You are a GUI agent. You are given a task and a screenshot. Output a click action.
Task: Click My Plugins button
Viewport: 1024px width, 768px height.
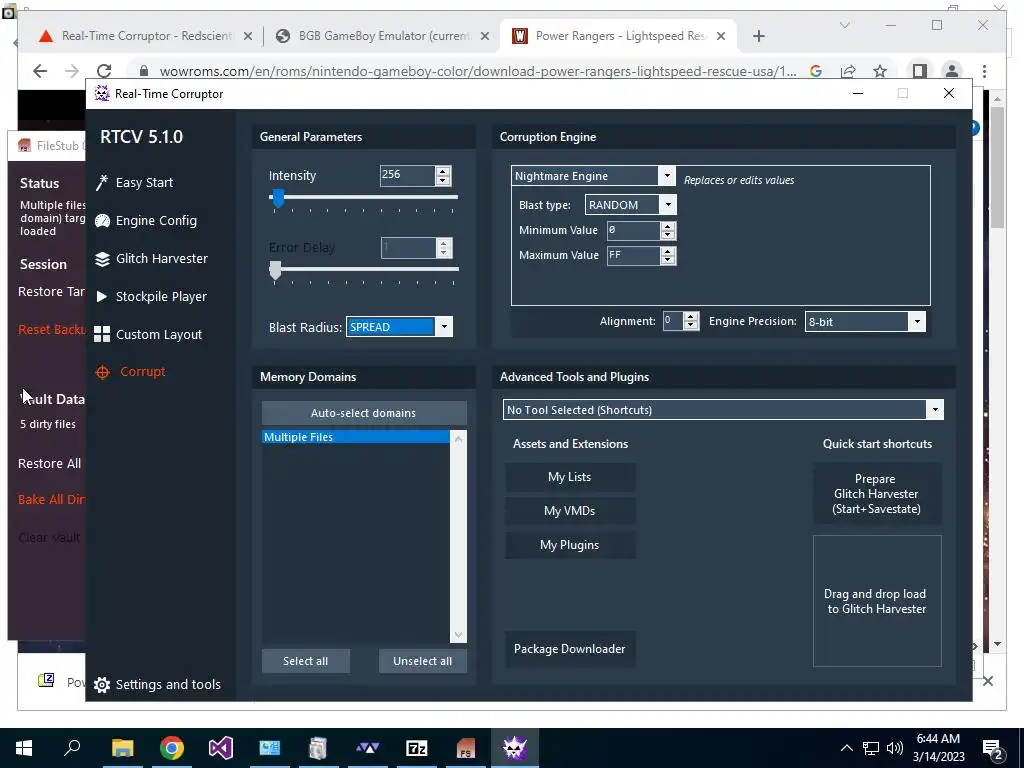point(569,545)
